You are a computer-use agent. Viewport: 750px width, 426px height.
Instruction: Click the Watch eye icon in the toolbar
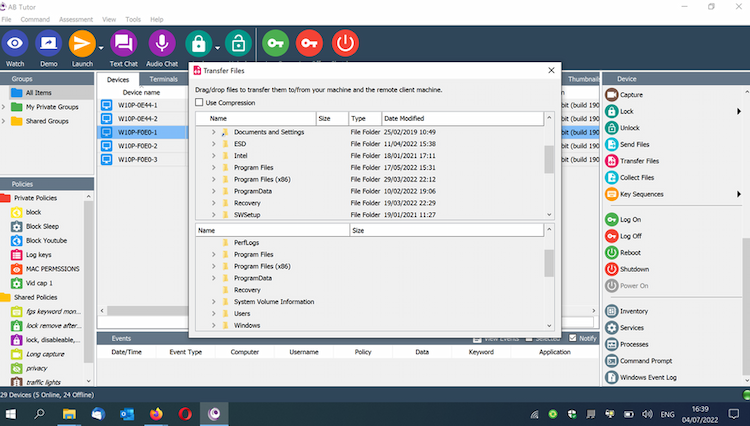[15, 44]
